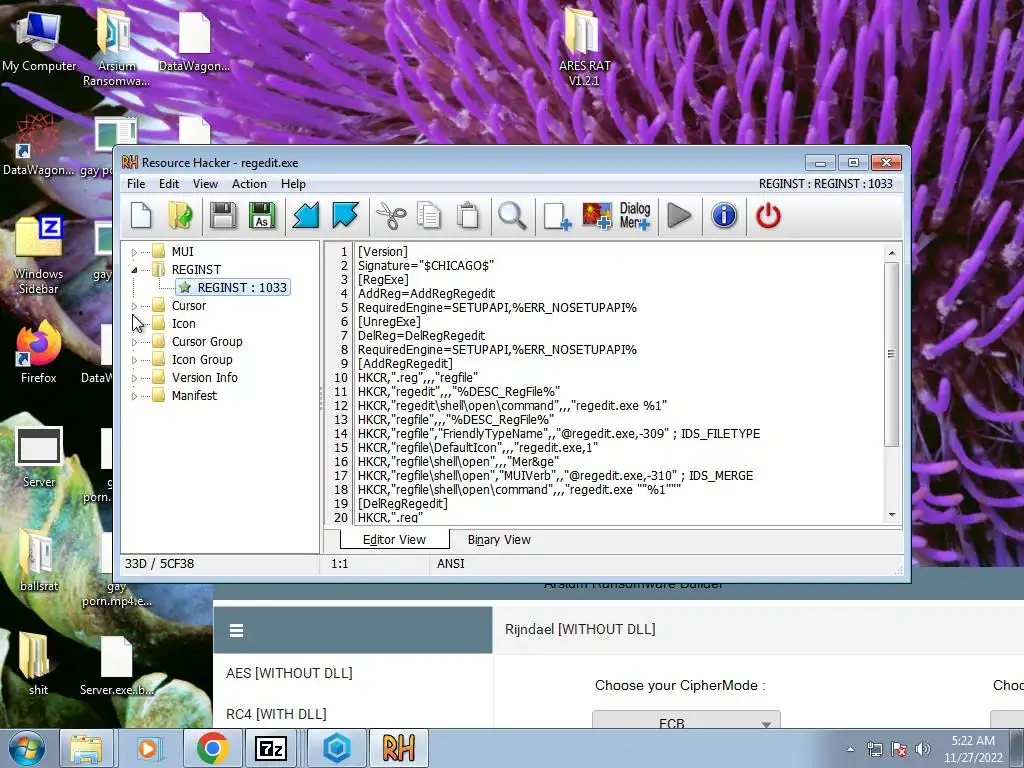Screen dimensions: 1024x768
Task: Click the volume icon in system tray
Action: coord(923,750)
